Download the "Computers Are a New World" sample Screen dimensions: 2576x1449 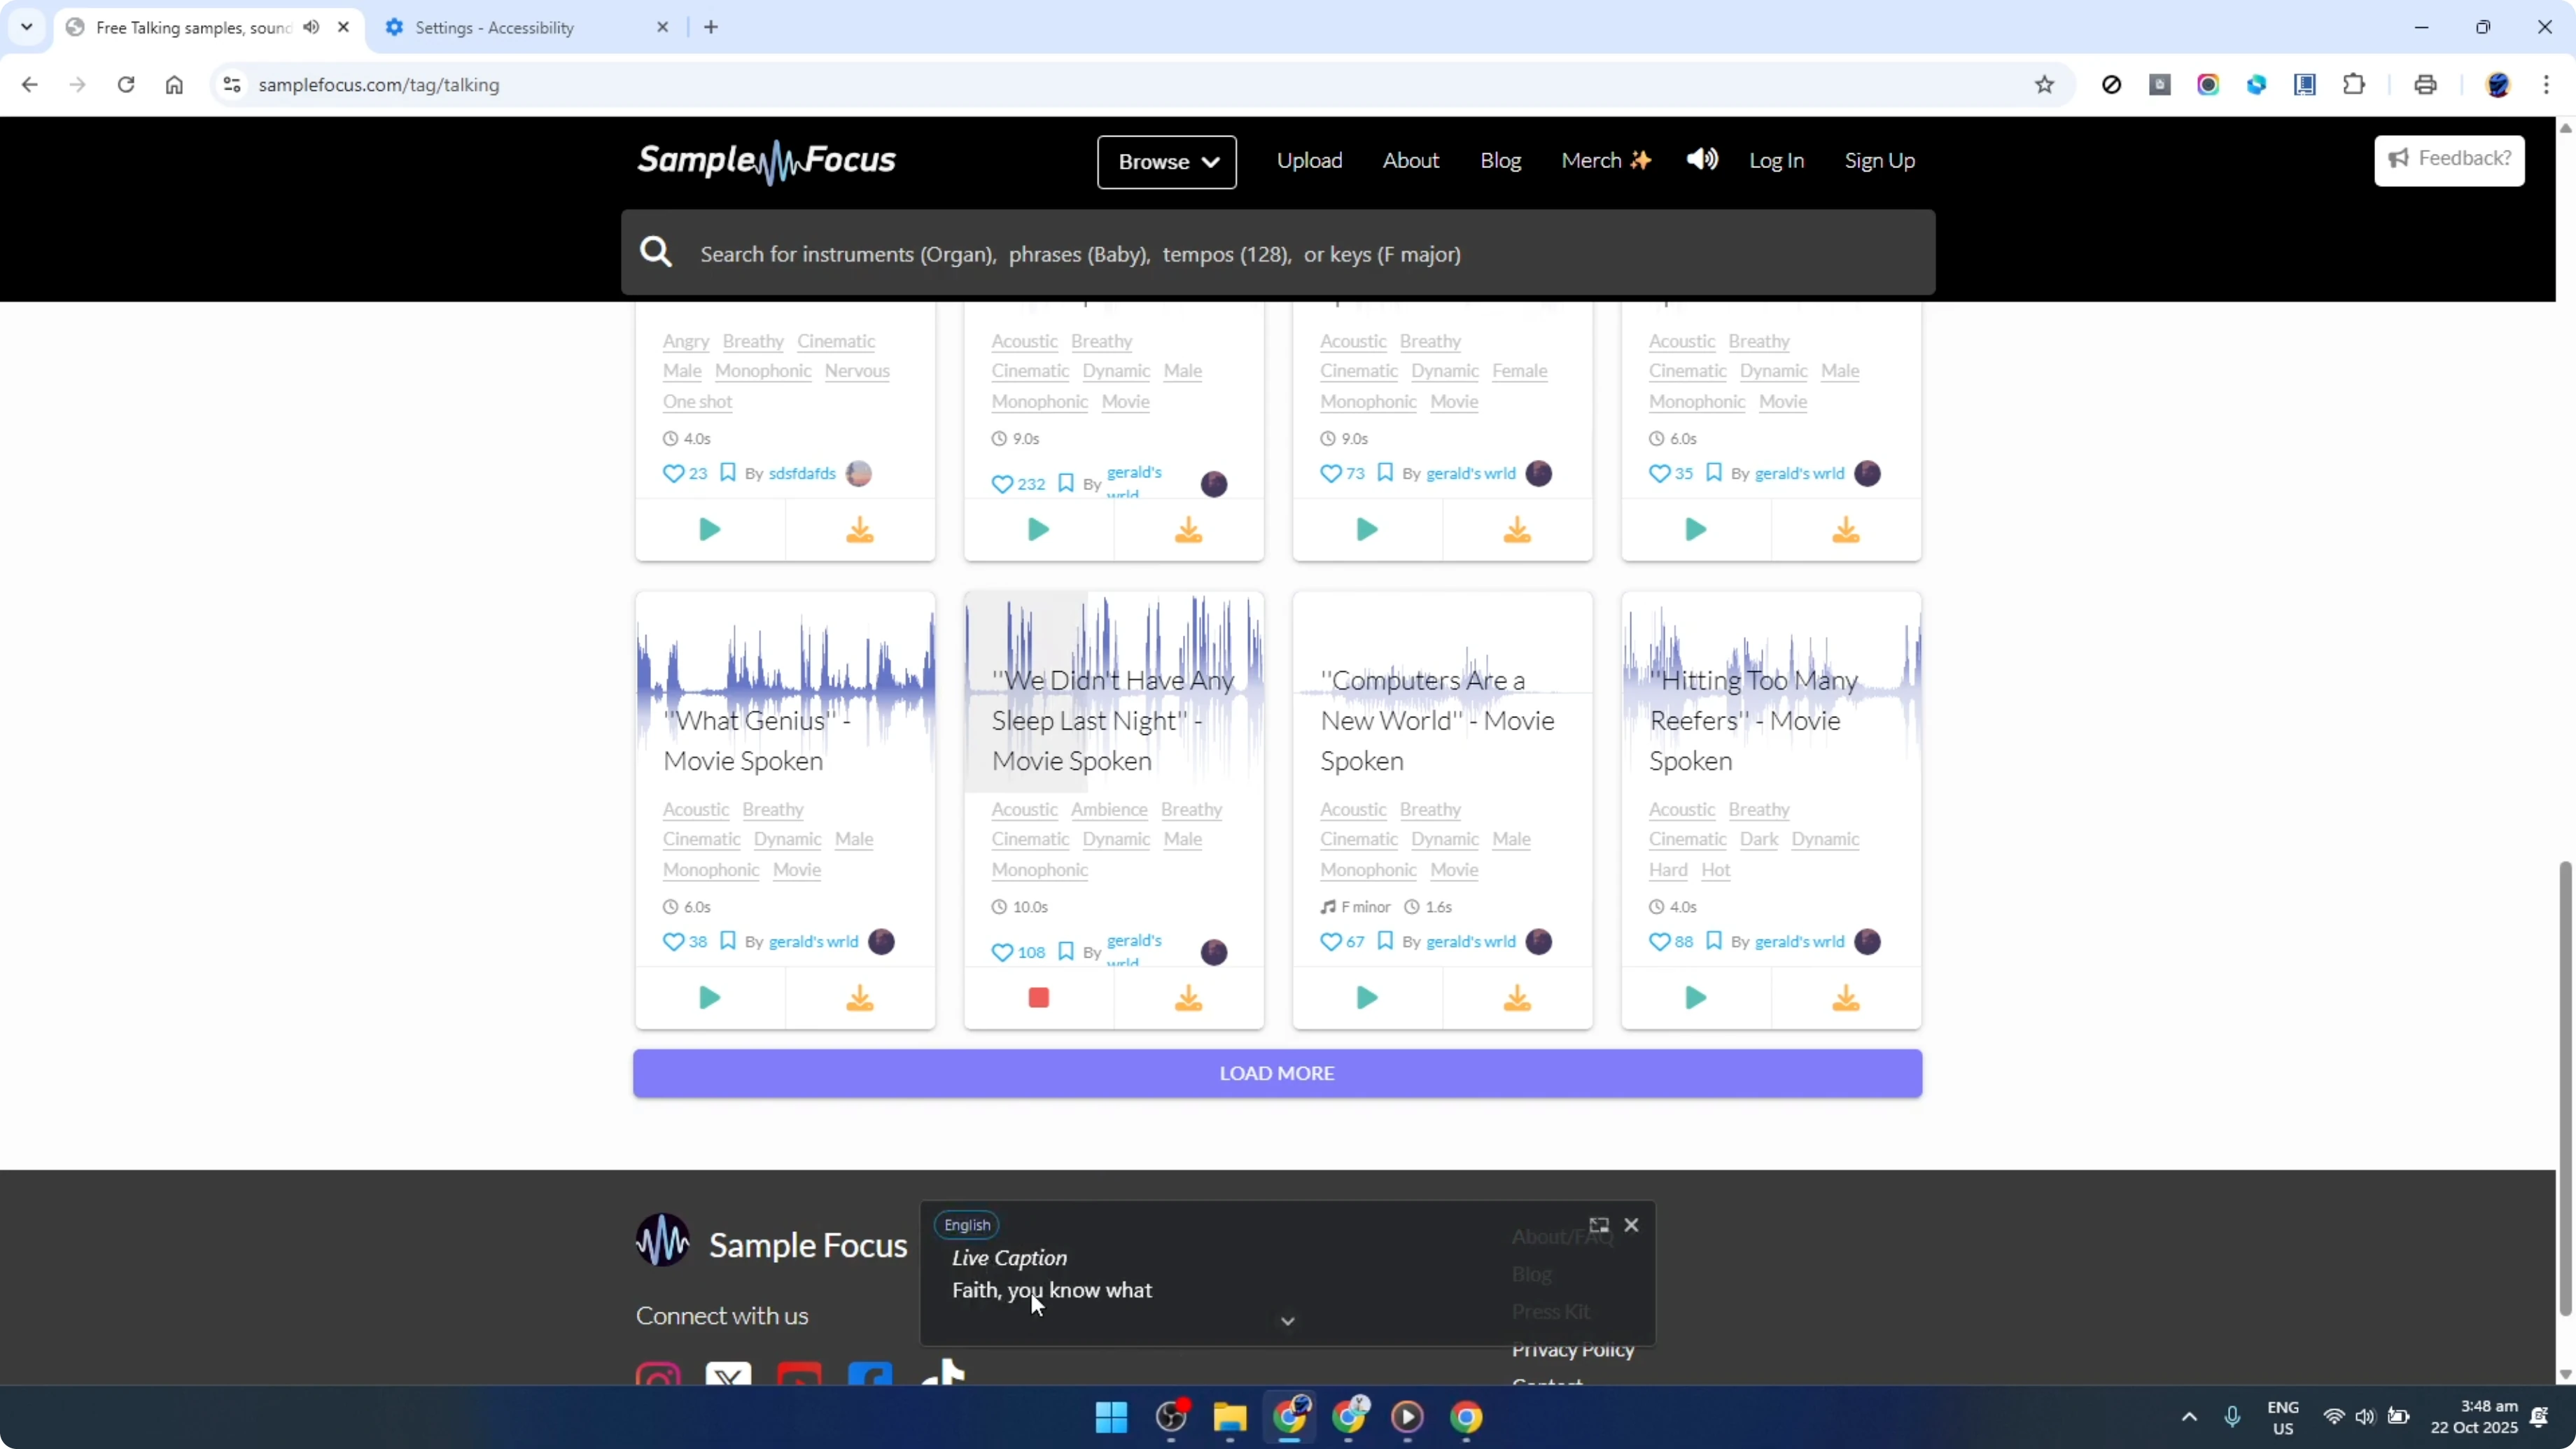coord(1517,998)
